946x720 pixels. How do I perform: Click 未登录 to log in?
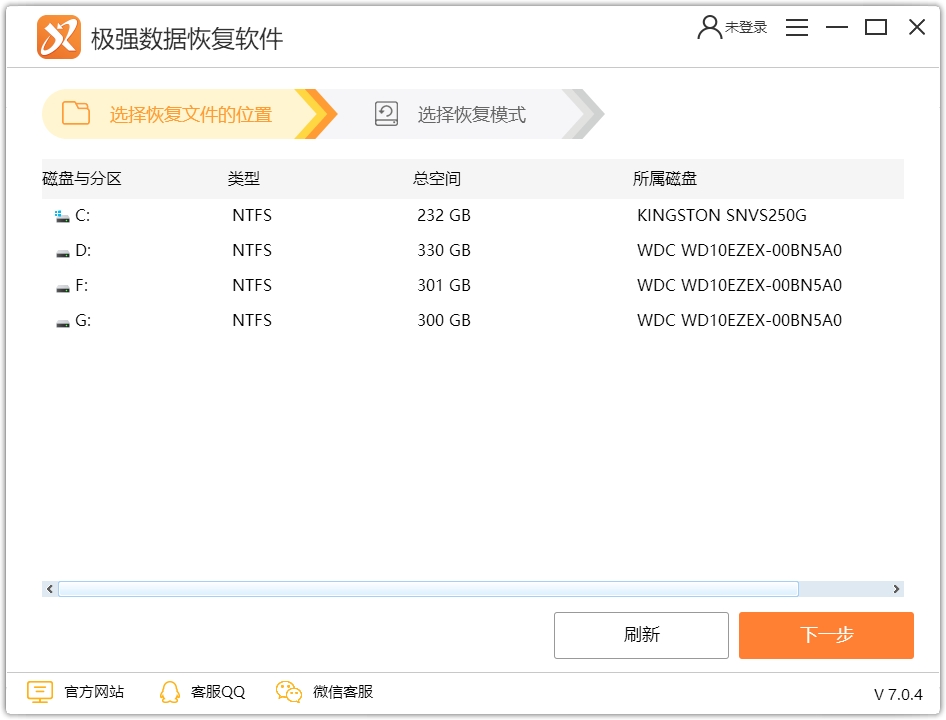746,27
